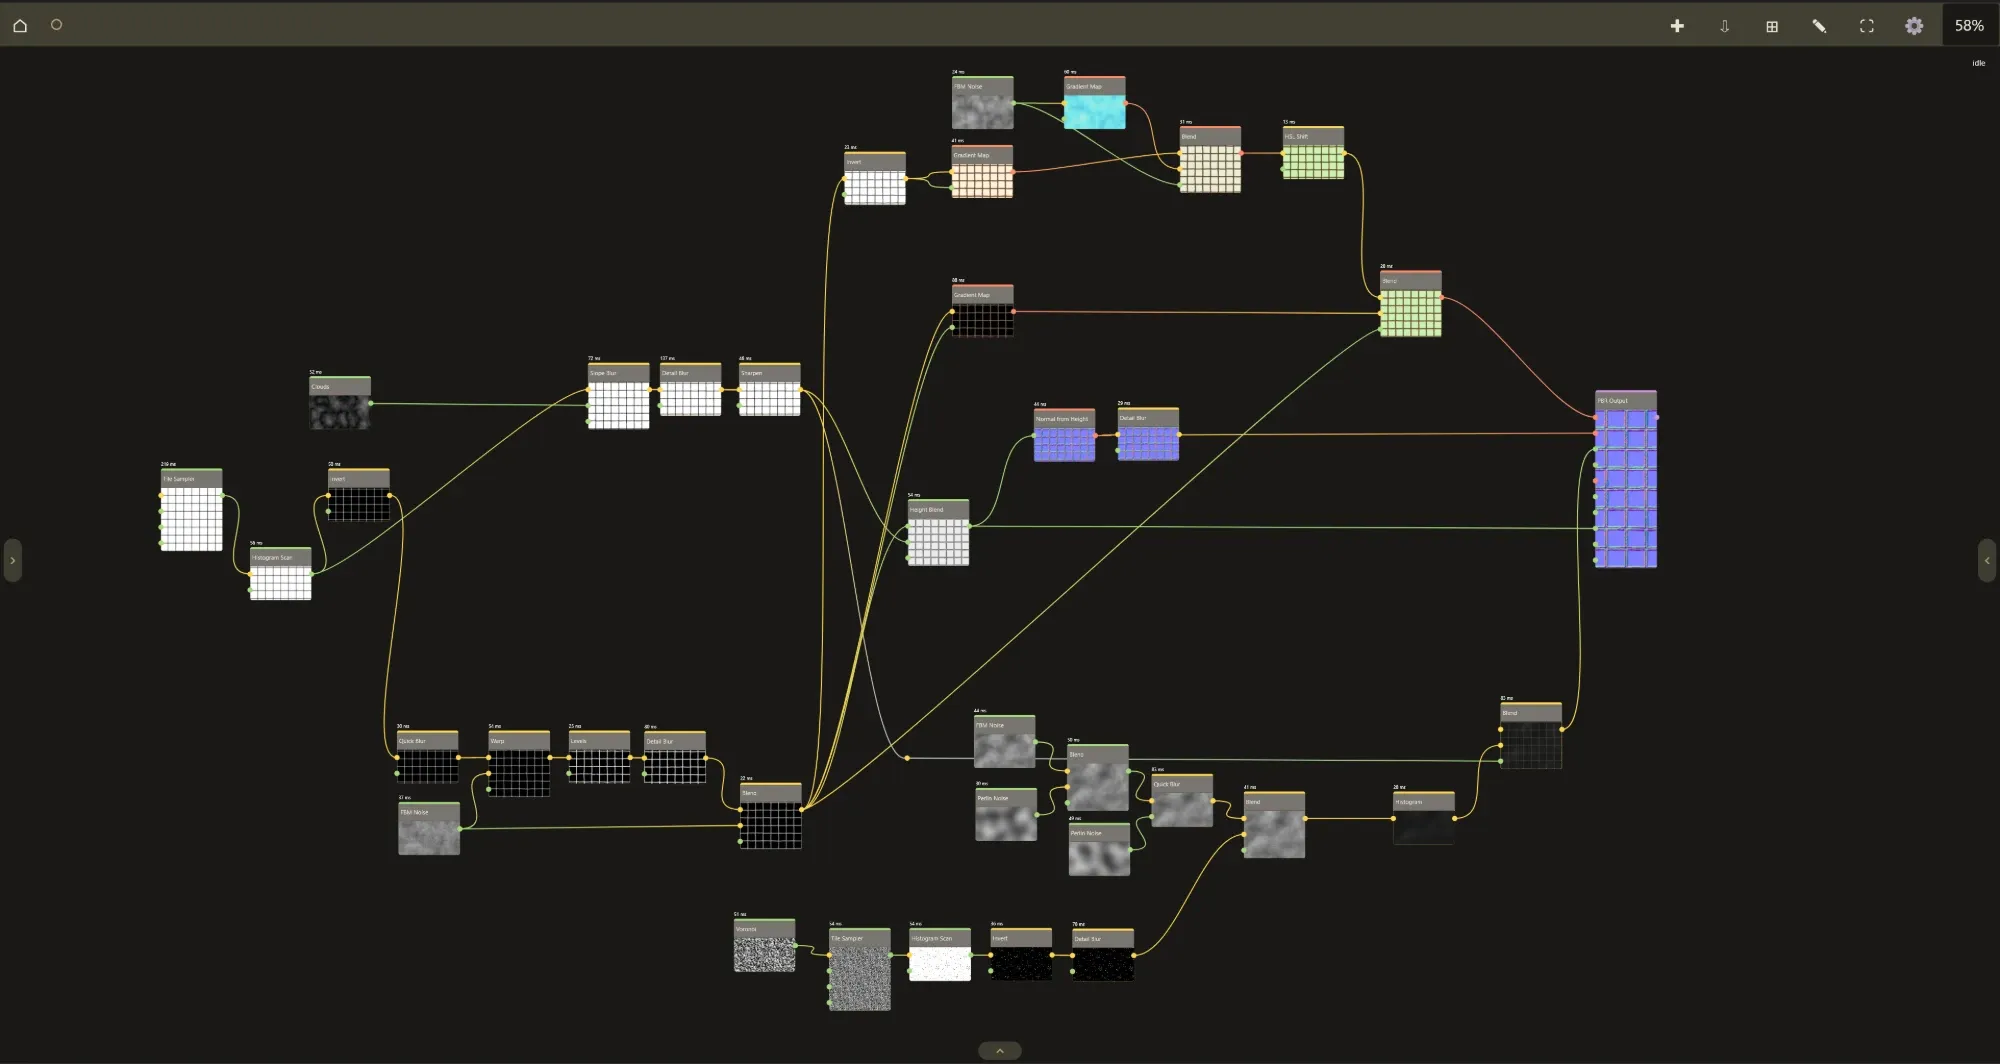Expand the right side panel chevron
2000x1064 pixels.
tap(1987, 560)
